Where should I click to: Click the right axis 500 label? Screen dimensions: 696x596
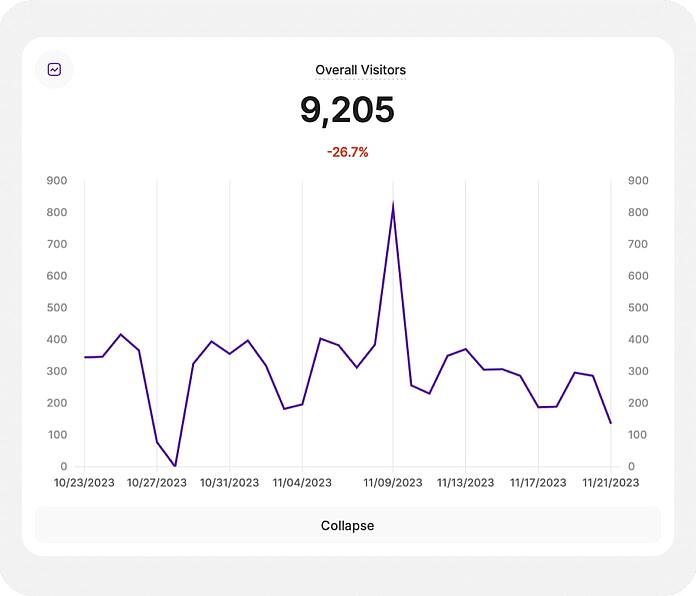pyautogui.click(x=638, y=308)
